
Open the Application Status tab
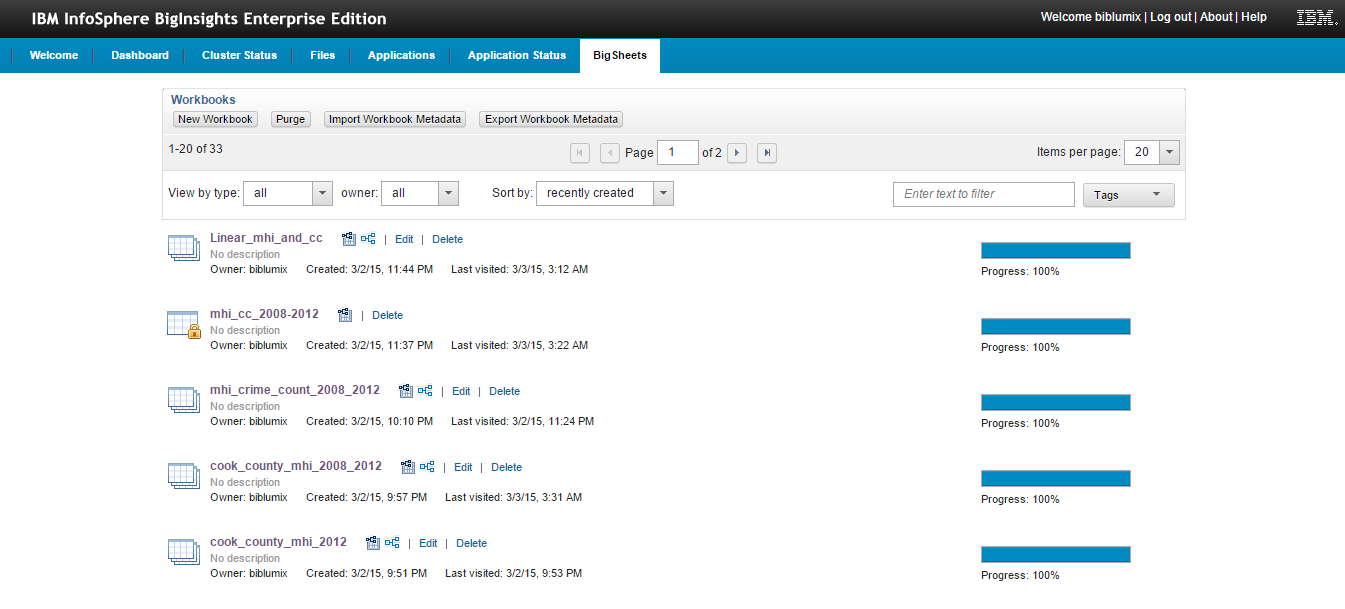[517, 55]
